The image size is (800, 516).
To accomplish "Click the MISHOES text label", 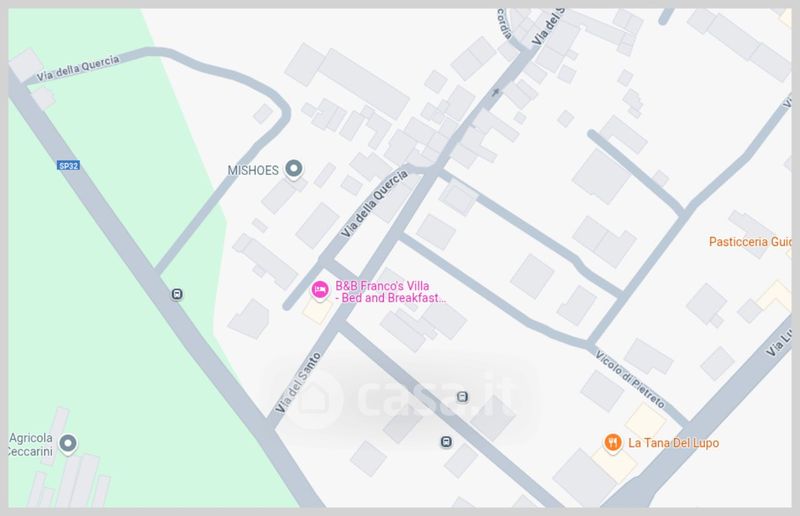I will 253,170.
